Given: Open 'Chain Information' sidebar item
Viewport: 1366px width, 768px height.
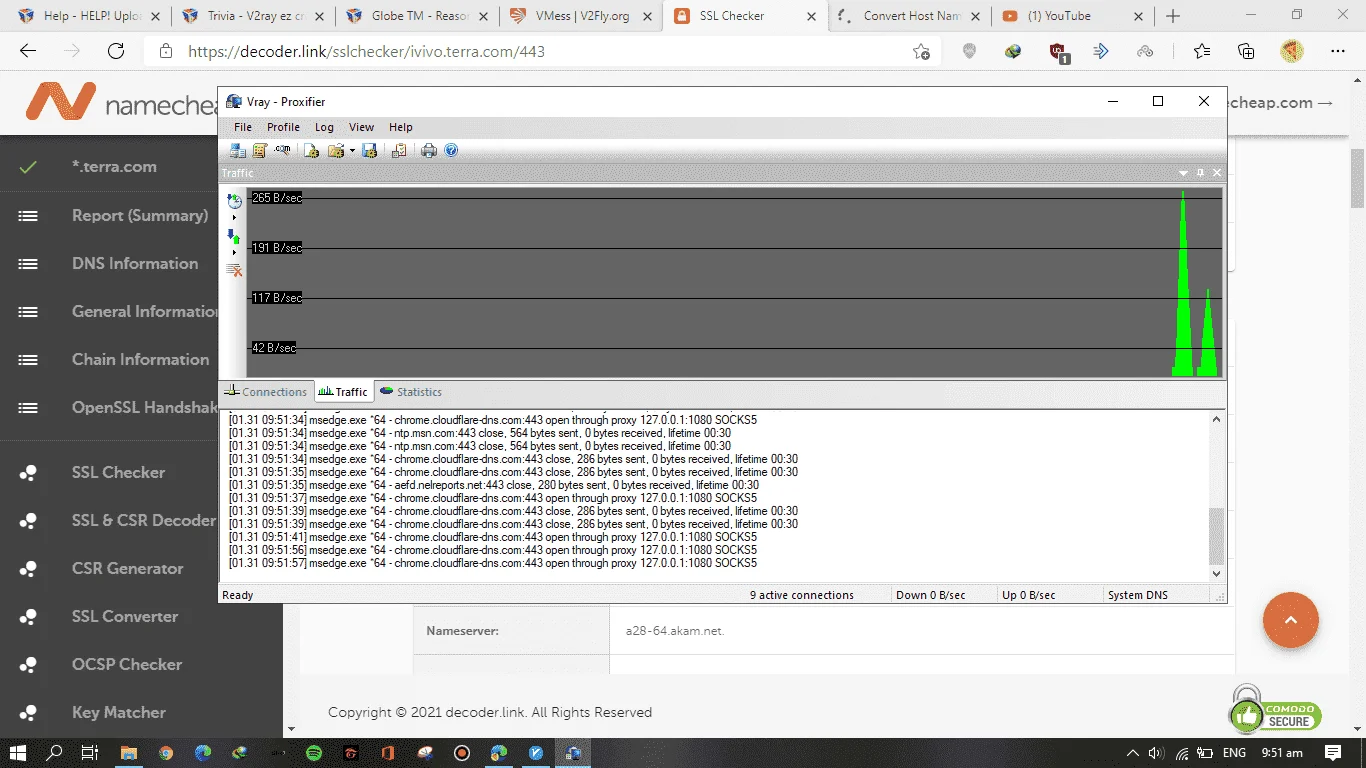Looking at the screenshot, I should [x=140, y=359].
